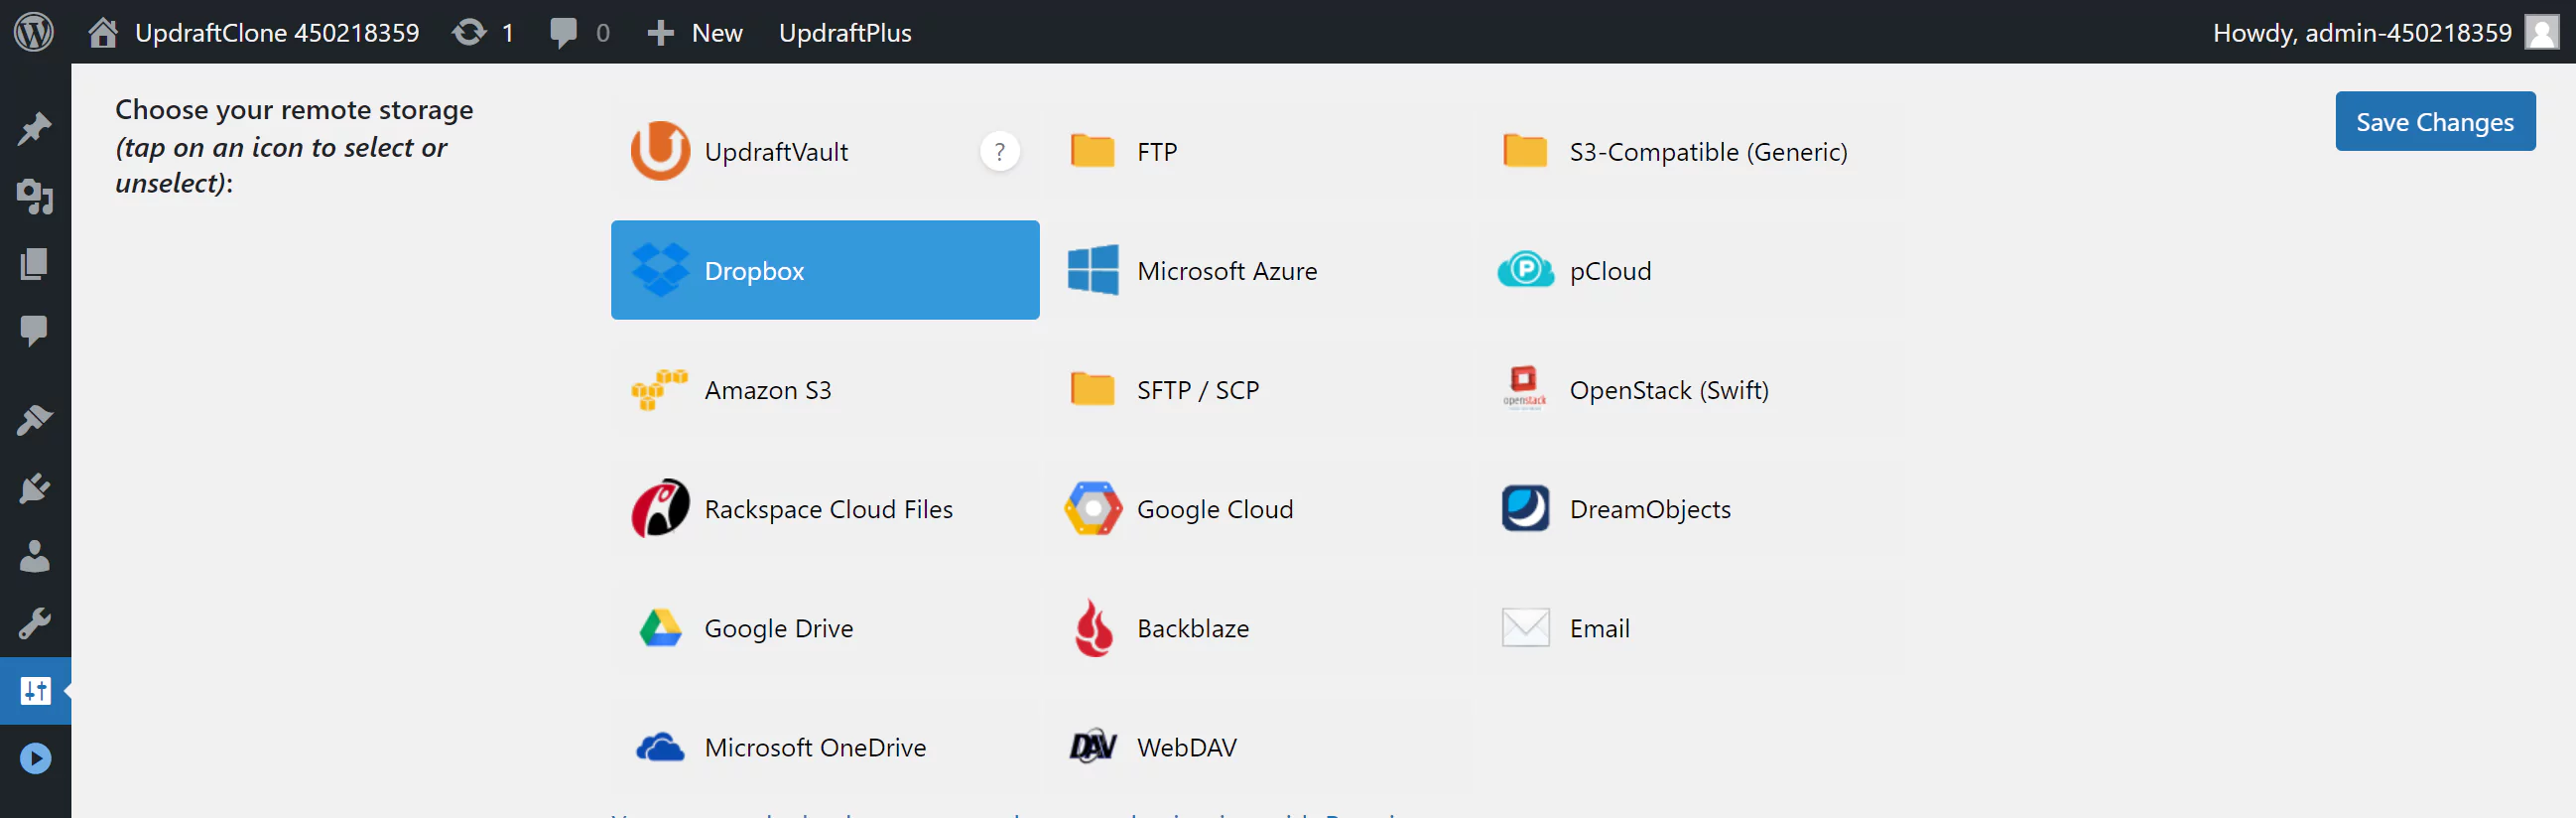Click the Microsoft OneDrive label

coord(815,747)
